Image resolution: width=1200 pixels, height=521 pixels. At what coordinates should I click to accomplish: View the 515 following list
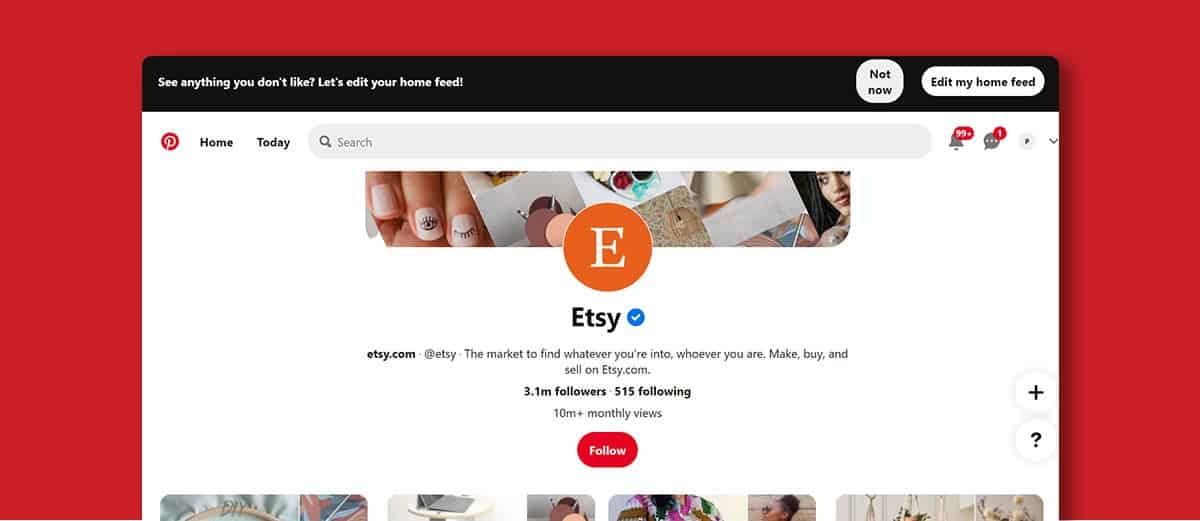(653, 391)
